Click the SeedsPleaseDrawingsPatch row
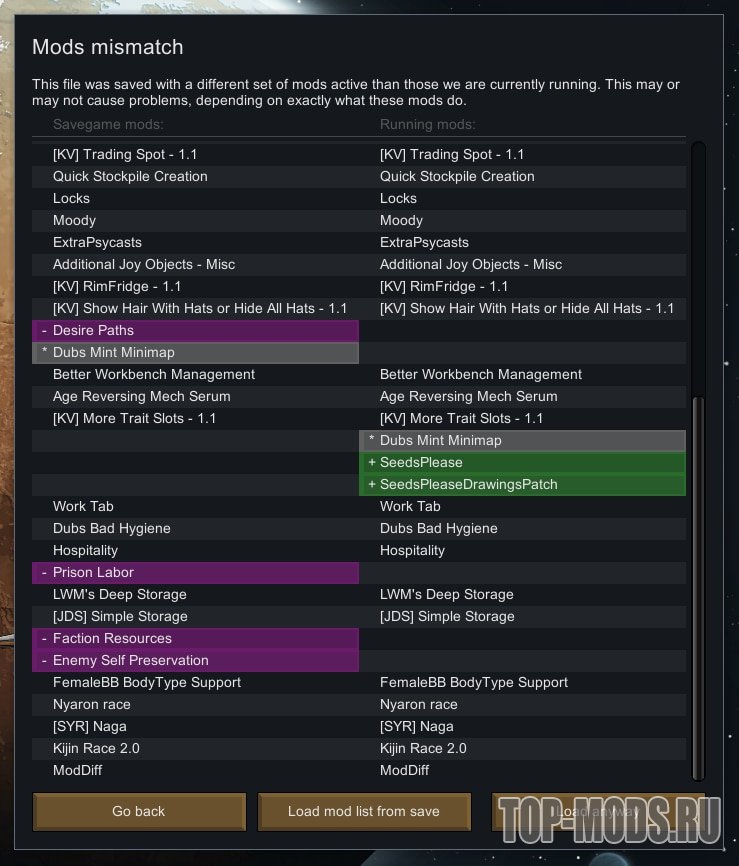The width and height of the screenshot is (739, 866). coord(522,484)
